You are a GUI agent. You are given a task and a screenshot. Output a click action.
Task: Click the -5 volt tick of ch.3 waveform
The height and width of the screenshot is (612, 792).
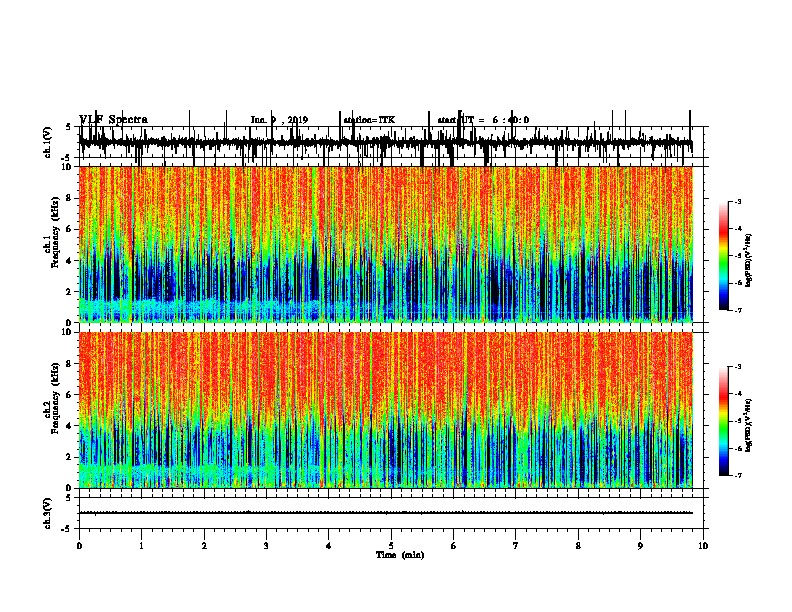pos(67,529)
